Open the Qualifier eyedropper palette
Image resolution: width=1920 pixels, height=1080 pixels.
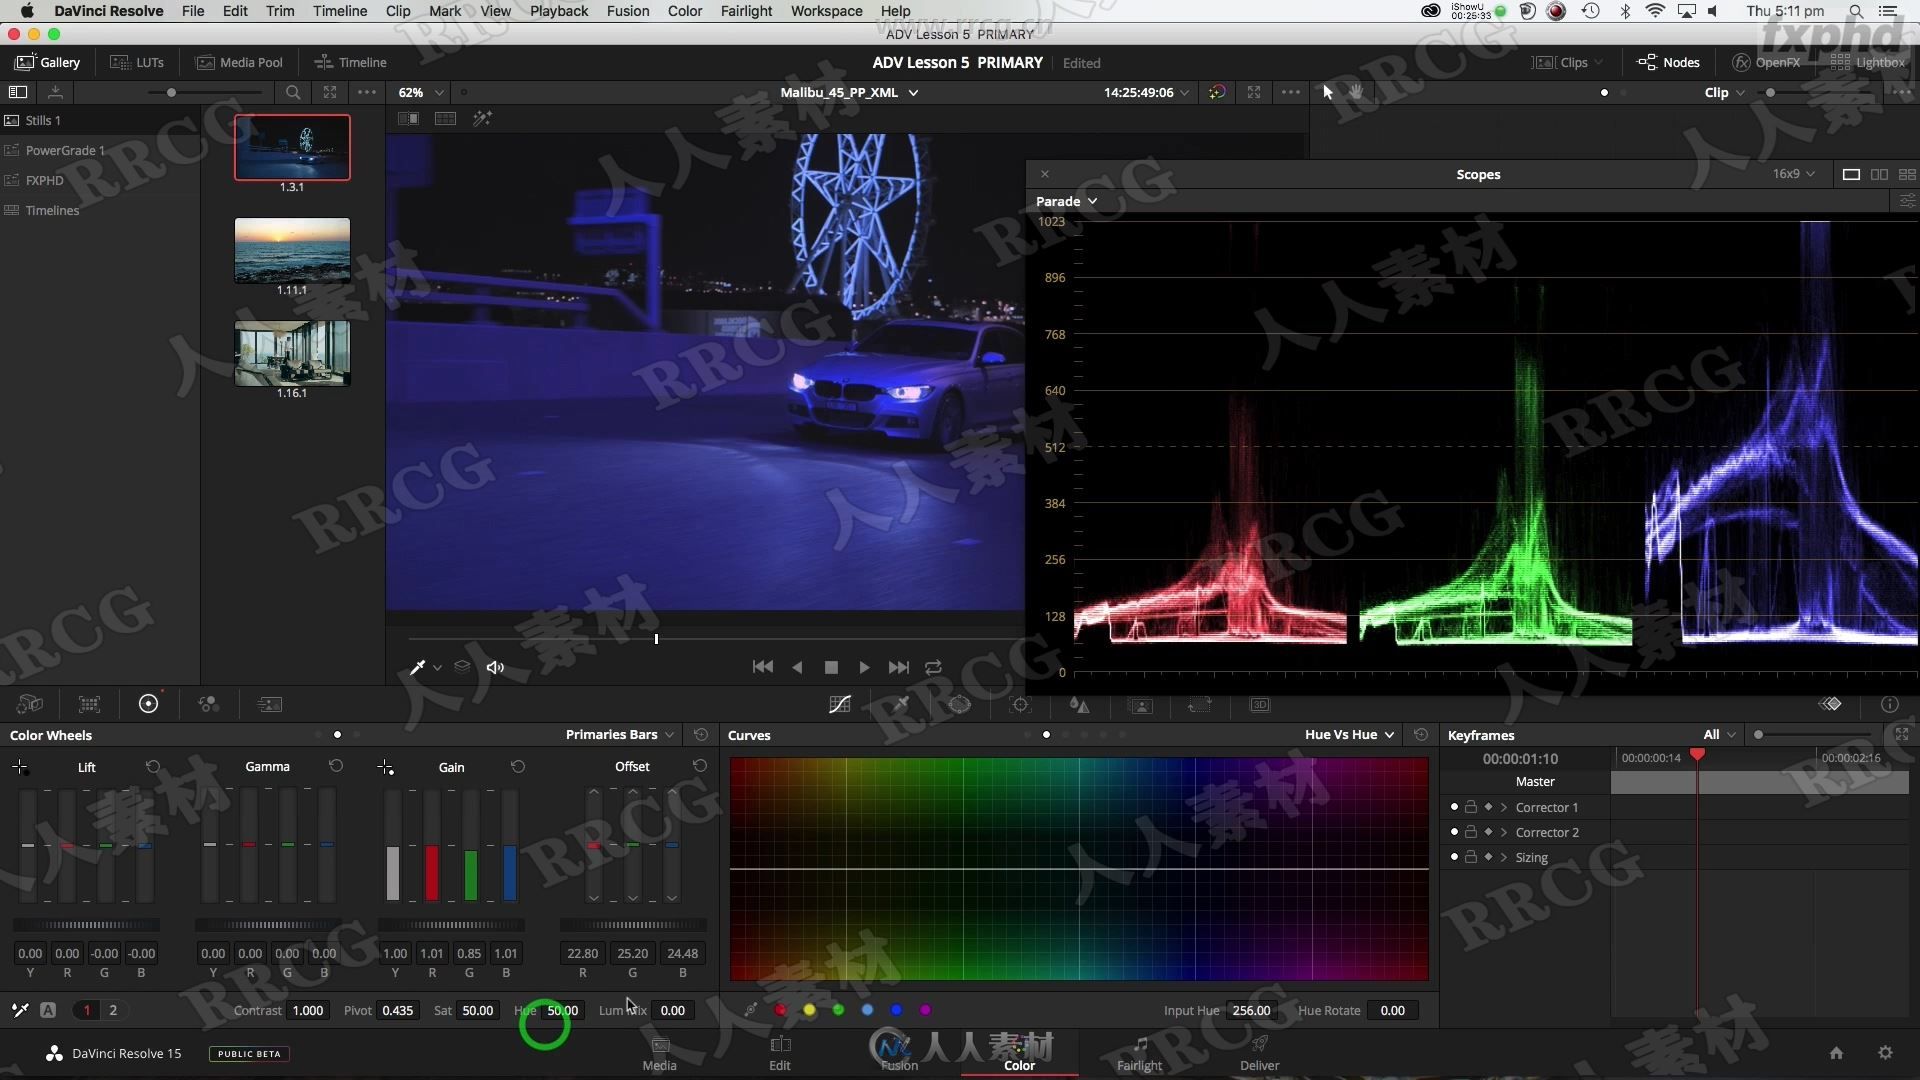point(900,704)
